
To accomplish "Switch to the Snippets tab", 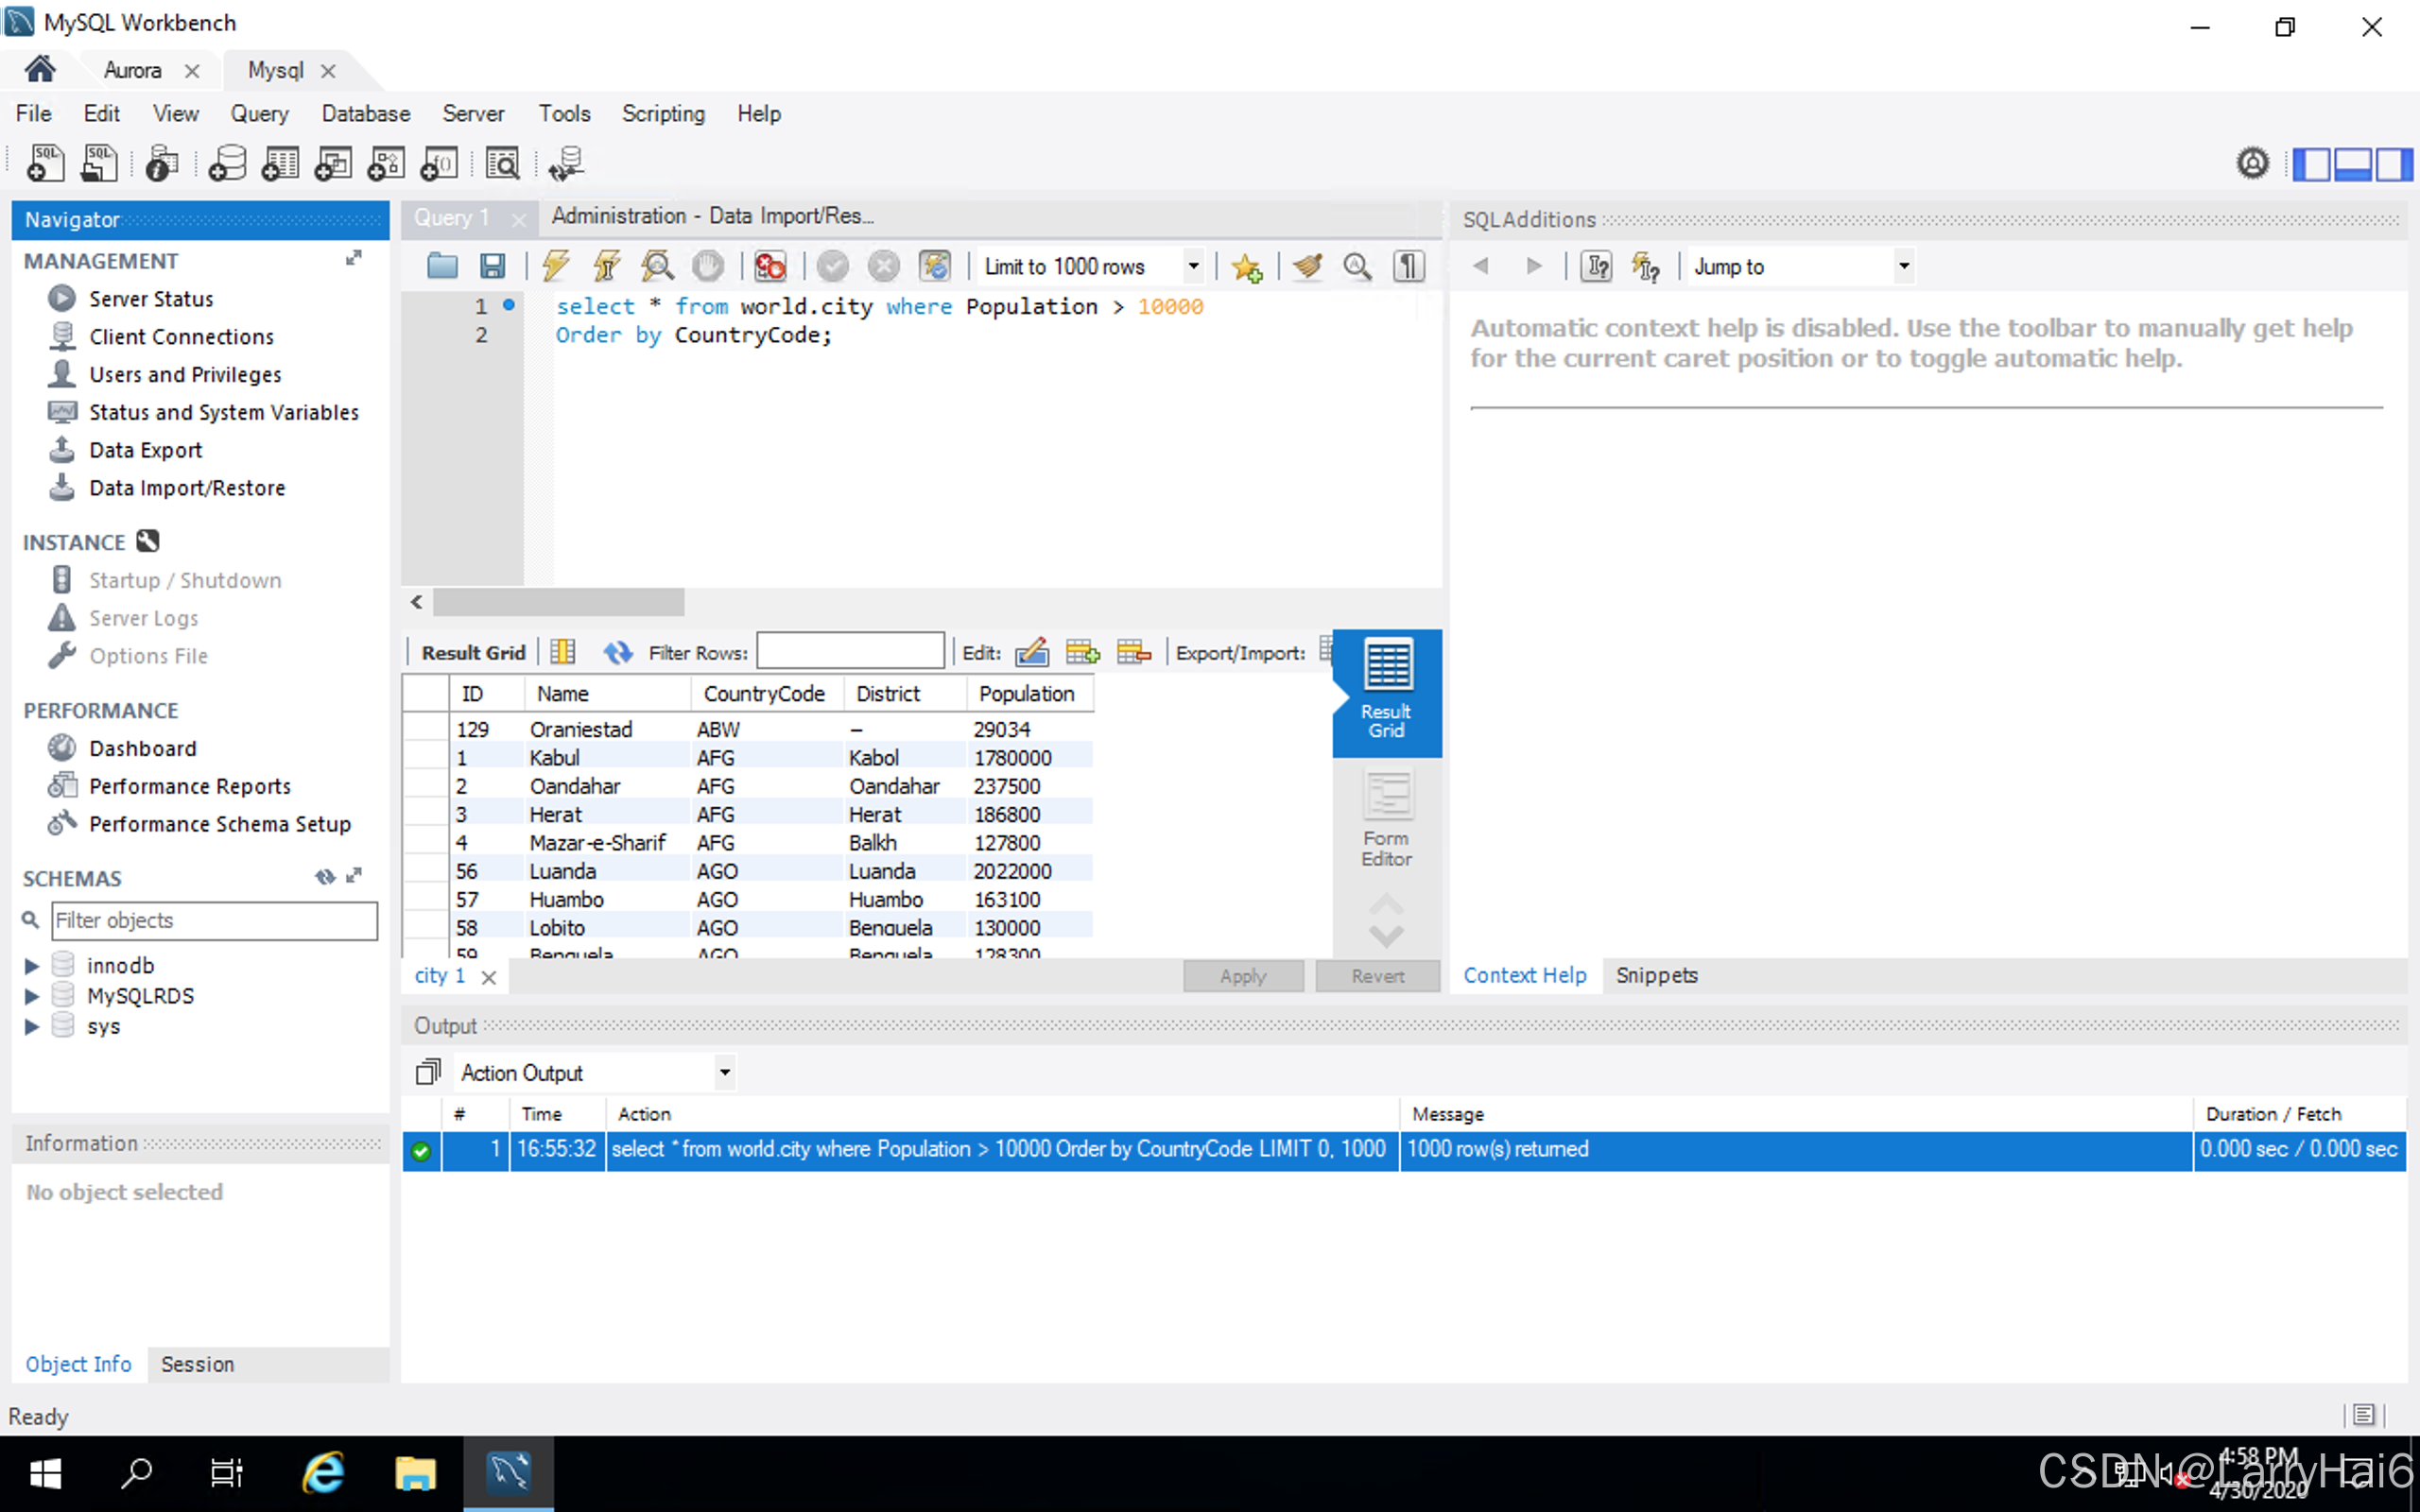I will pyautogui.click(x=1656, y=975).
